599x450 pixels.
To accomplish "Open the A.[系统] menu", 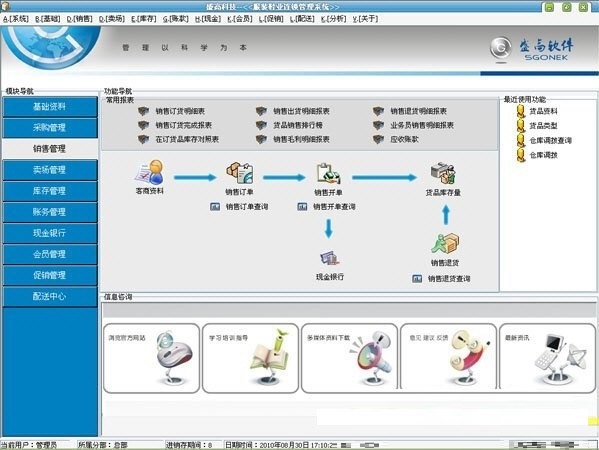I will [x=16, y=19].
